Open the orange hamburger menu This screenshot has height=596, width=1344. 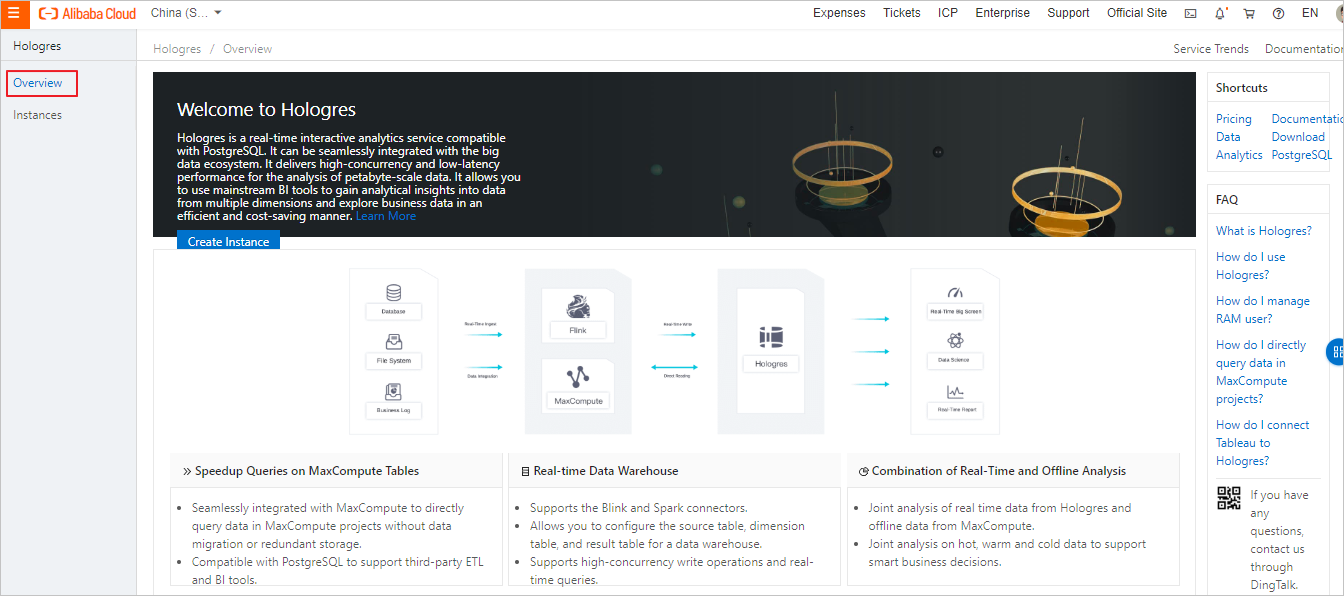(x=14, y=14)
